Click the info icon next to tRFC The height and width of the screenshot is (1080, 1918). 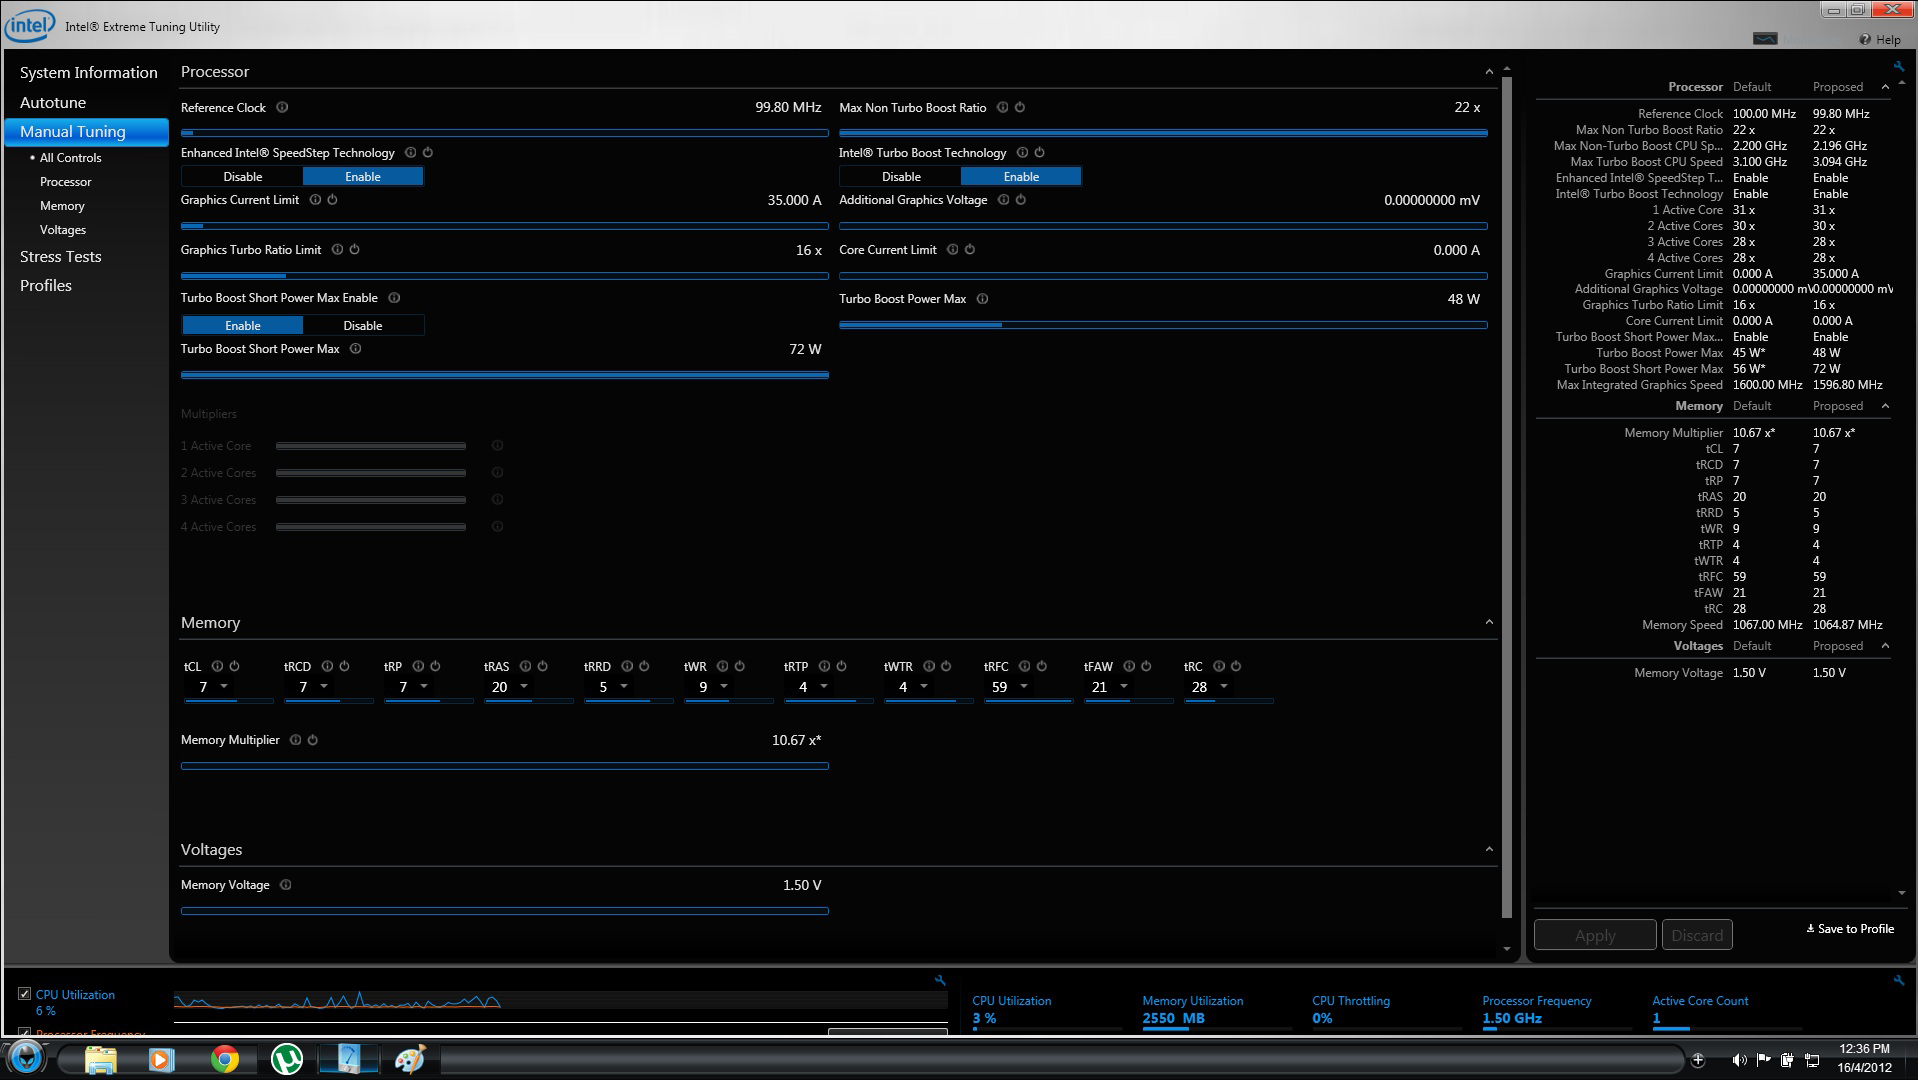tap(1024, 666)
